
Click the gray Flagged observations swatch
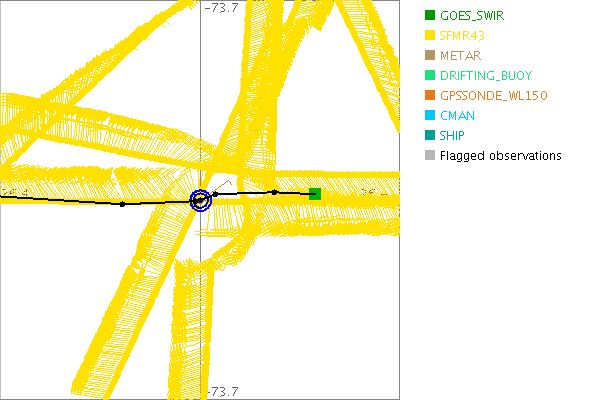[x=429, y=156]
